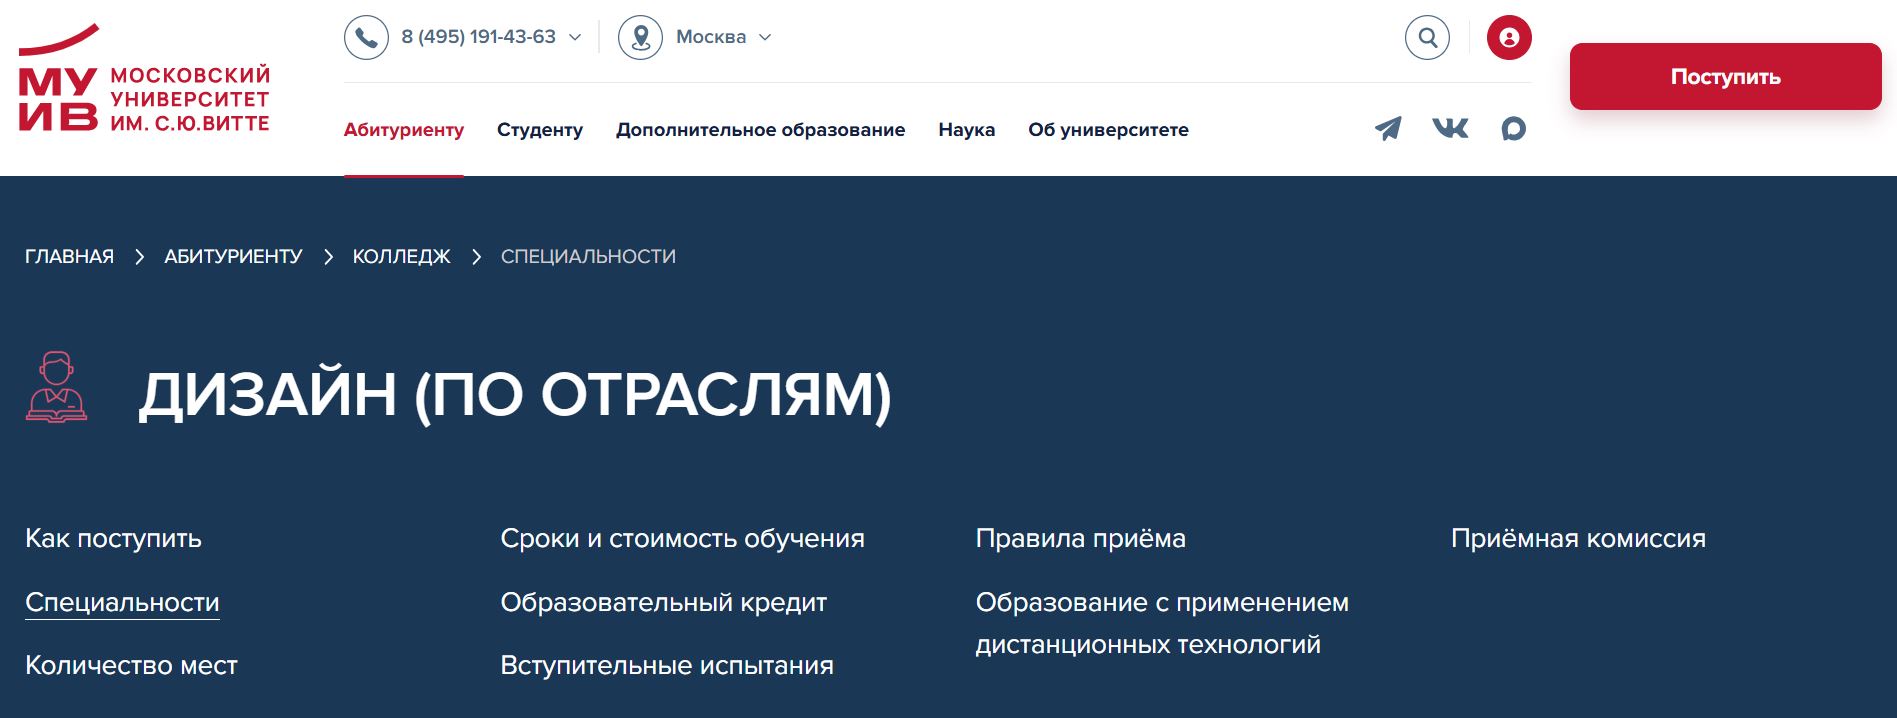Image resolution: width=1897 pixels, height=718 pixels.
Task: Open the Наука menu item
Action: click(967, 130)
